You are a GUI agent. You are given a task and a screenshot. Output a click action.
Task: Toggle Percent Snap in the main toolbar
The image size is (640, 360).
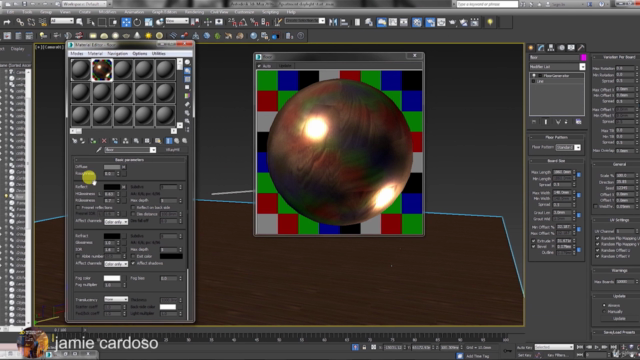(254, 22)
